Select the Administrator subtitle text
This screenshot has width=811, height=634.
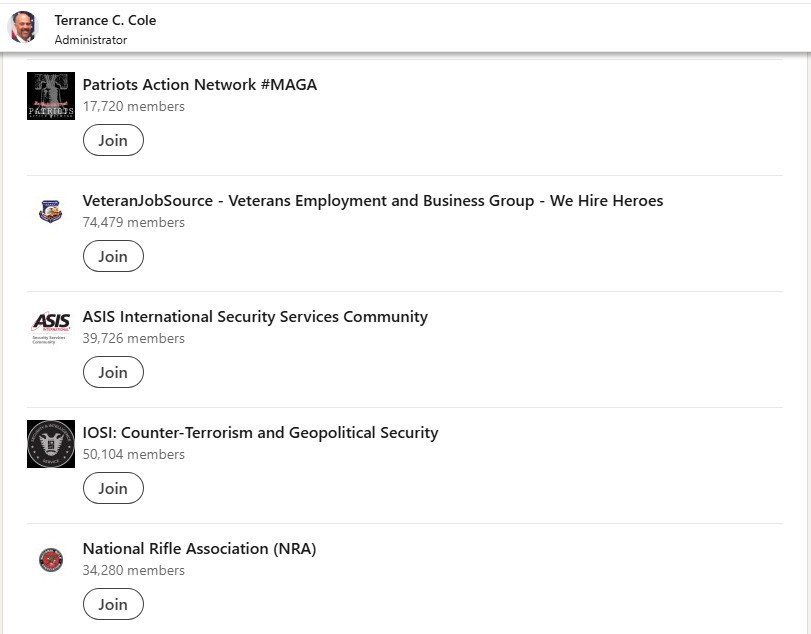tap(91, 40)
